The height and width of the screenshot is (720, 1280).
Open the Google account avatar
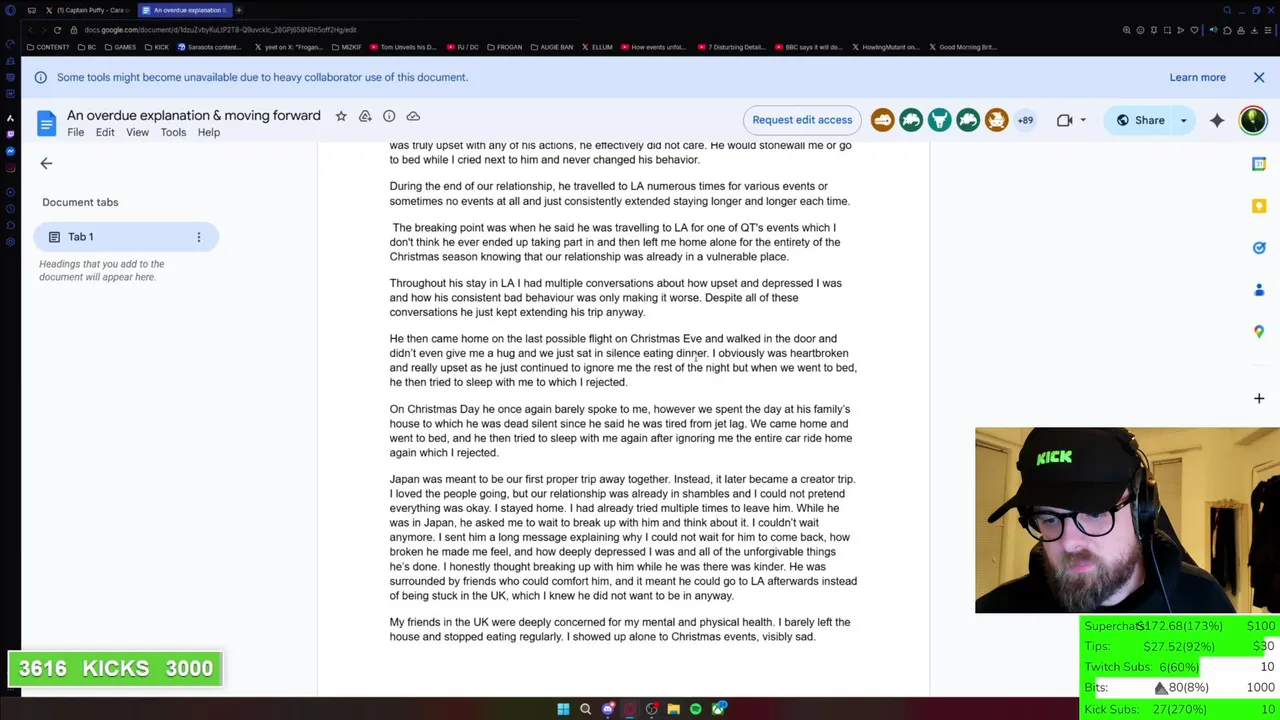(1253, 120)
